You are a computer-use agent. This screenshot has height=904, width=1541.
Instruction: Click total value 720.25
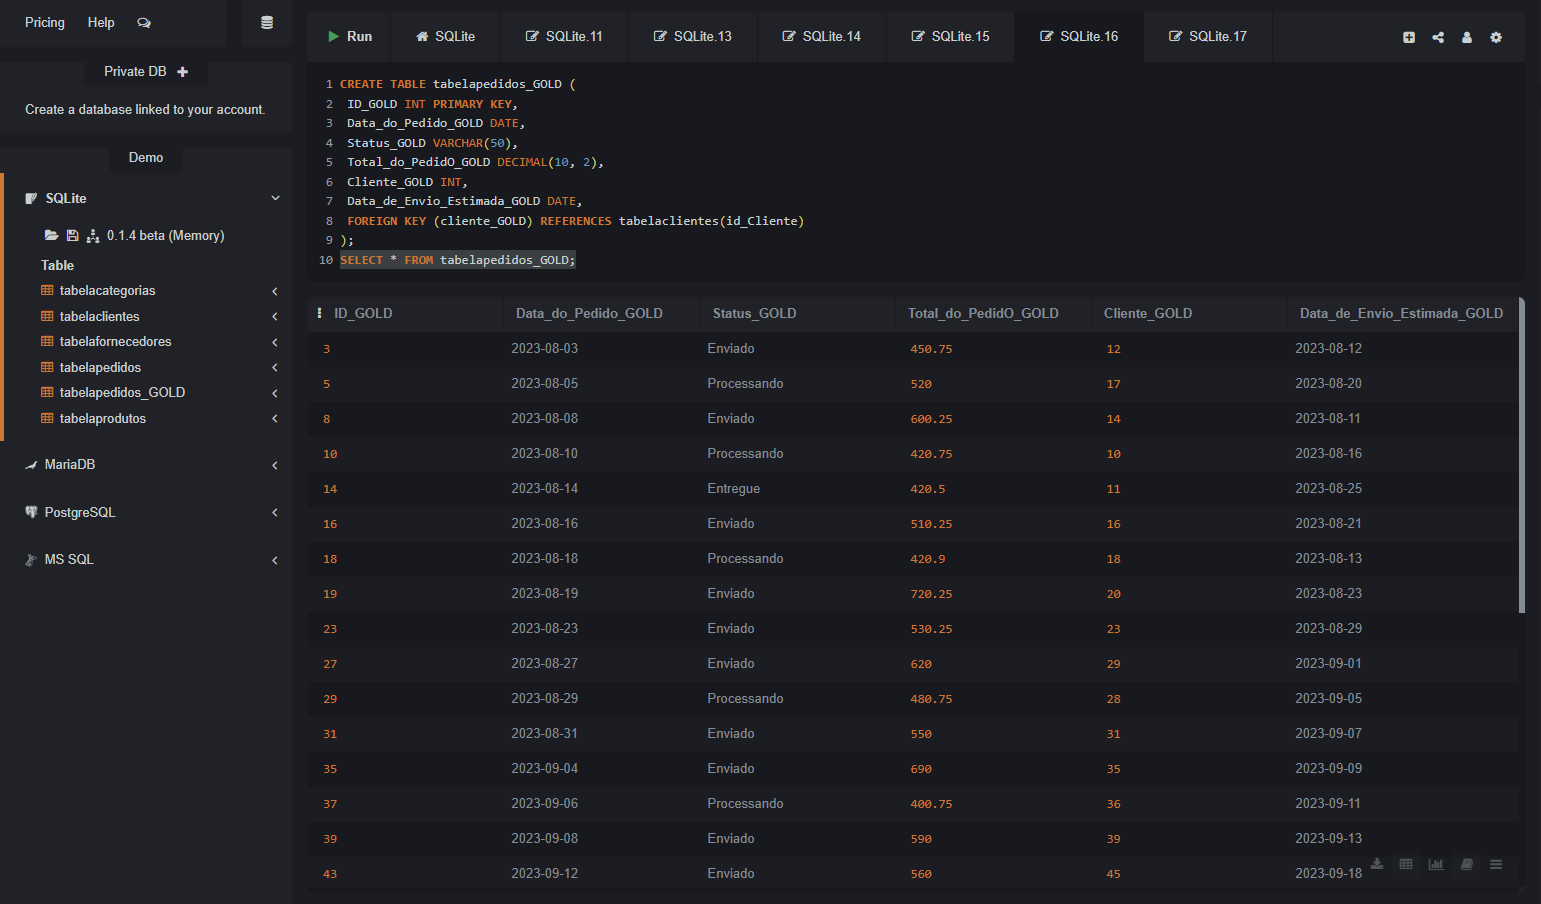point(931,594)
